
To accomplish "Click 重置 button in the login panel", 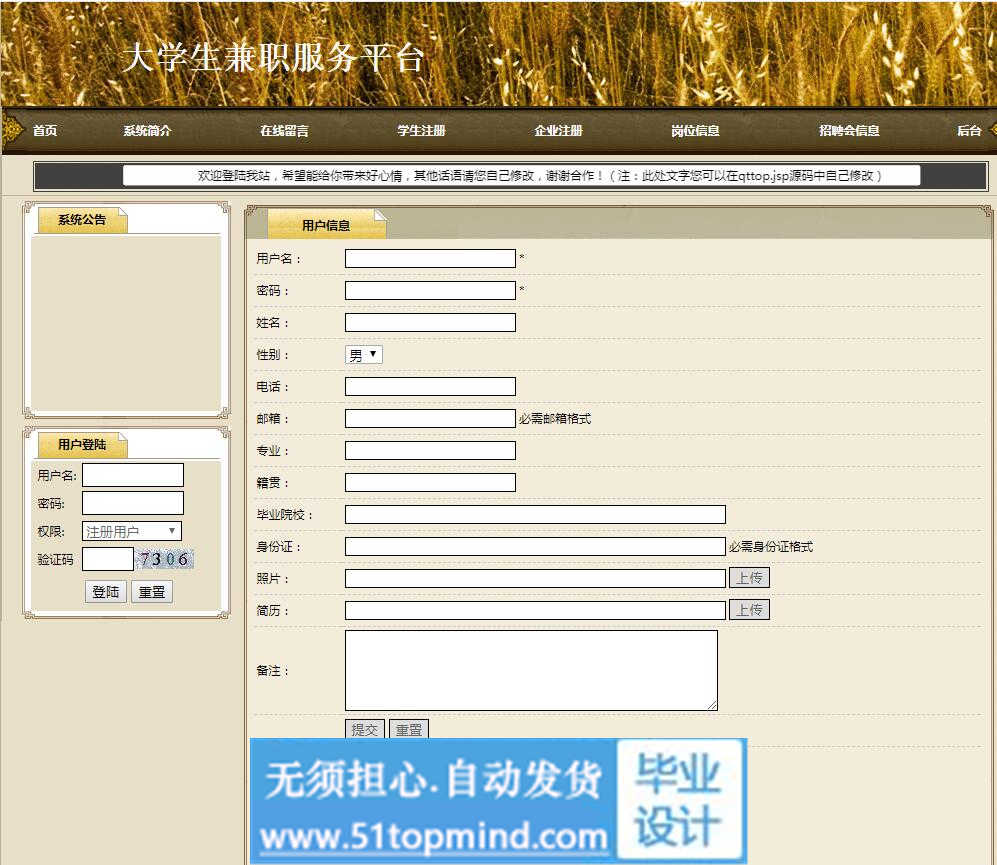I will [x=152, y=592].
